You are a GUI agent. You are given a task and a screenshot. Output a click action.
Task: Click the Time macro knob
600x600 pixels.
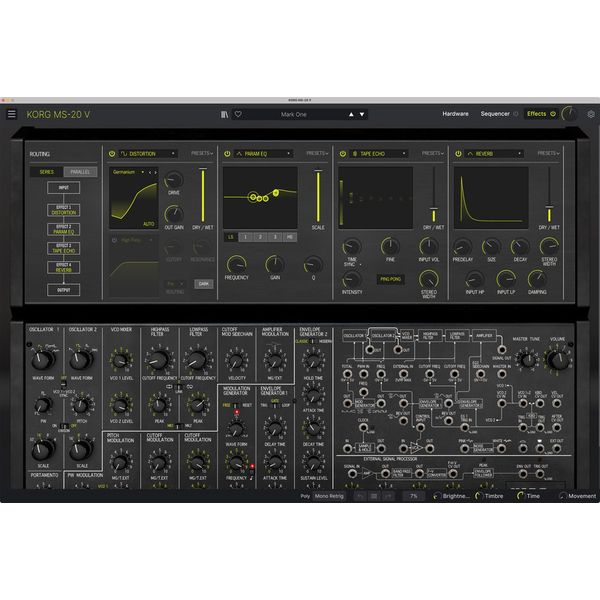coord(520,496)
